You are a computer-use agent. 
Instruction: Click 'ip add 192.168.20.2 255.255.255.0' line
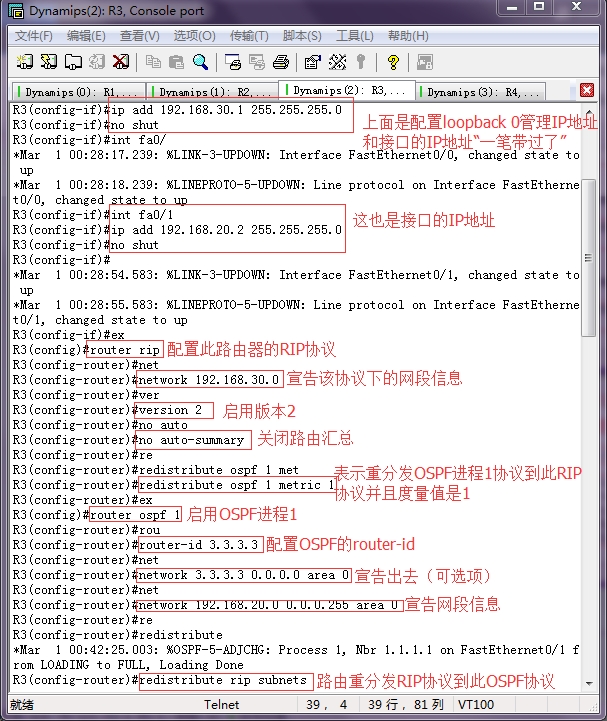[226, 229]
